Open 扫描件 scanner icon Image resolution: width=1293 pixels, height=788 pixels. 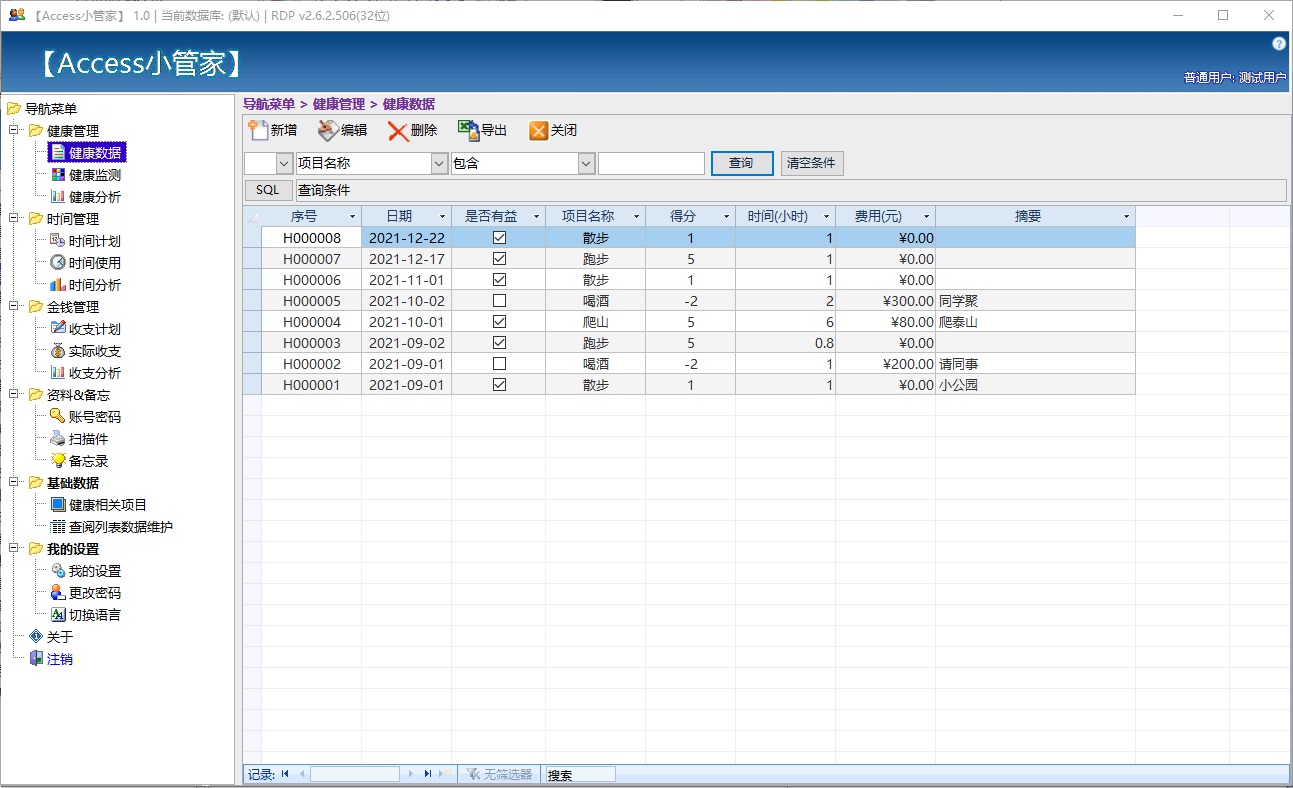click(x=58, y=439)
